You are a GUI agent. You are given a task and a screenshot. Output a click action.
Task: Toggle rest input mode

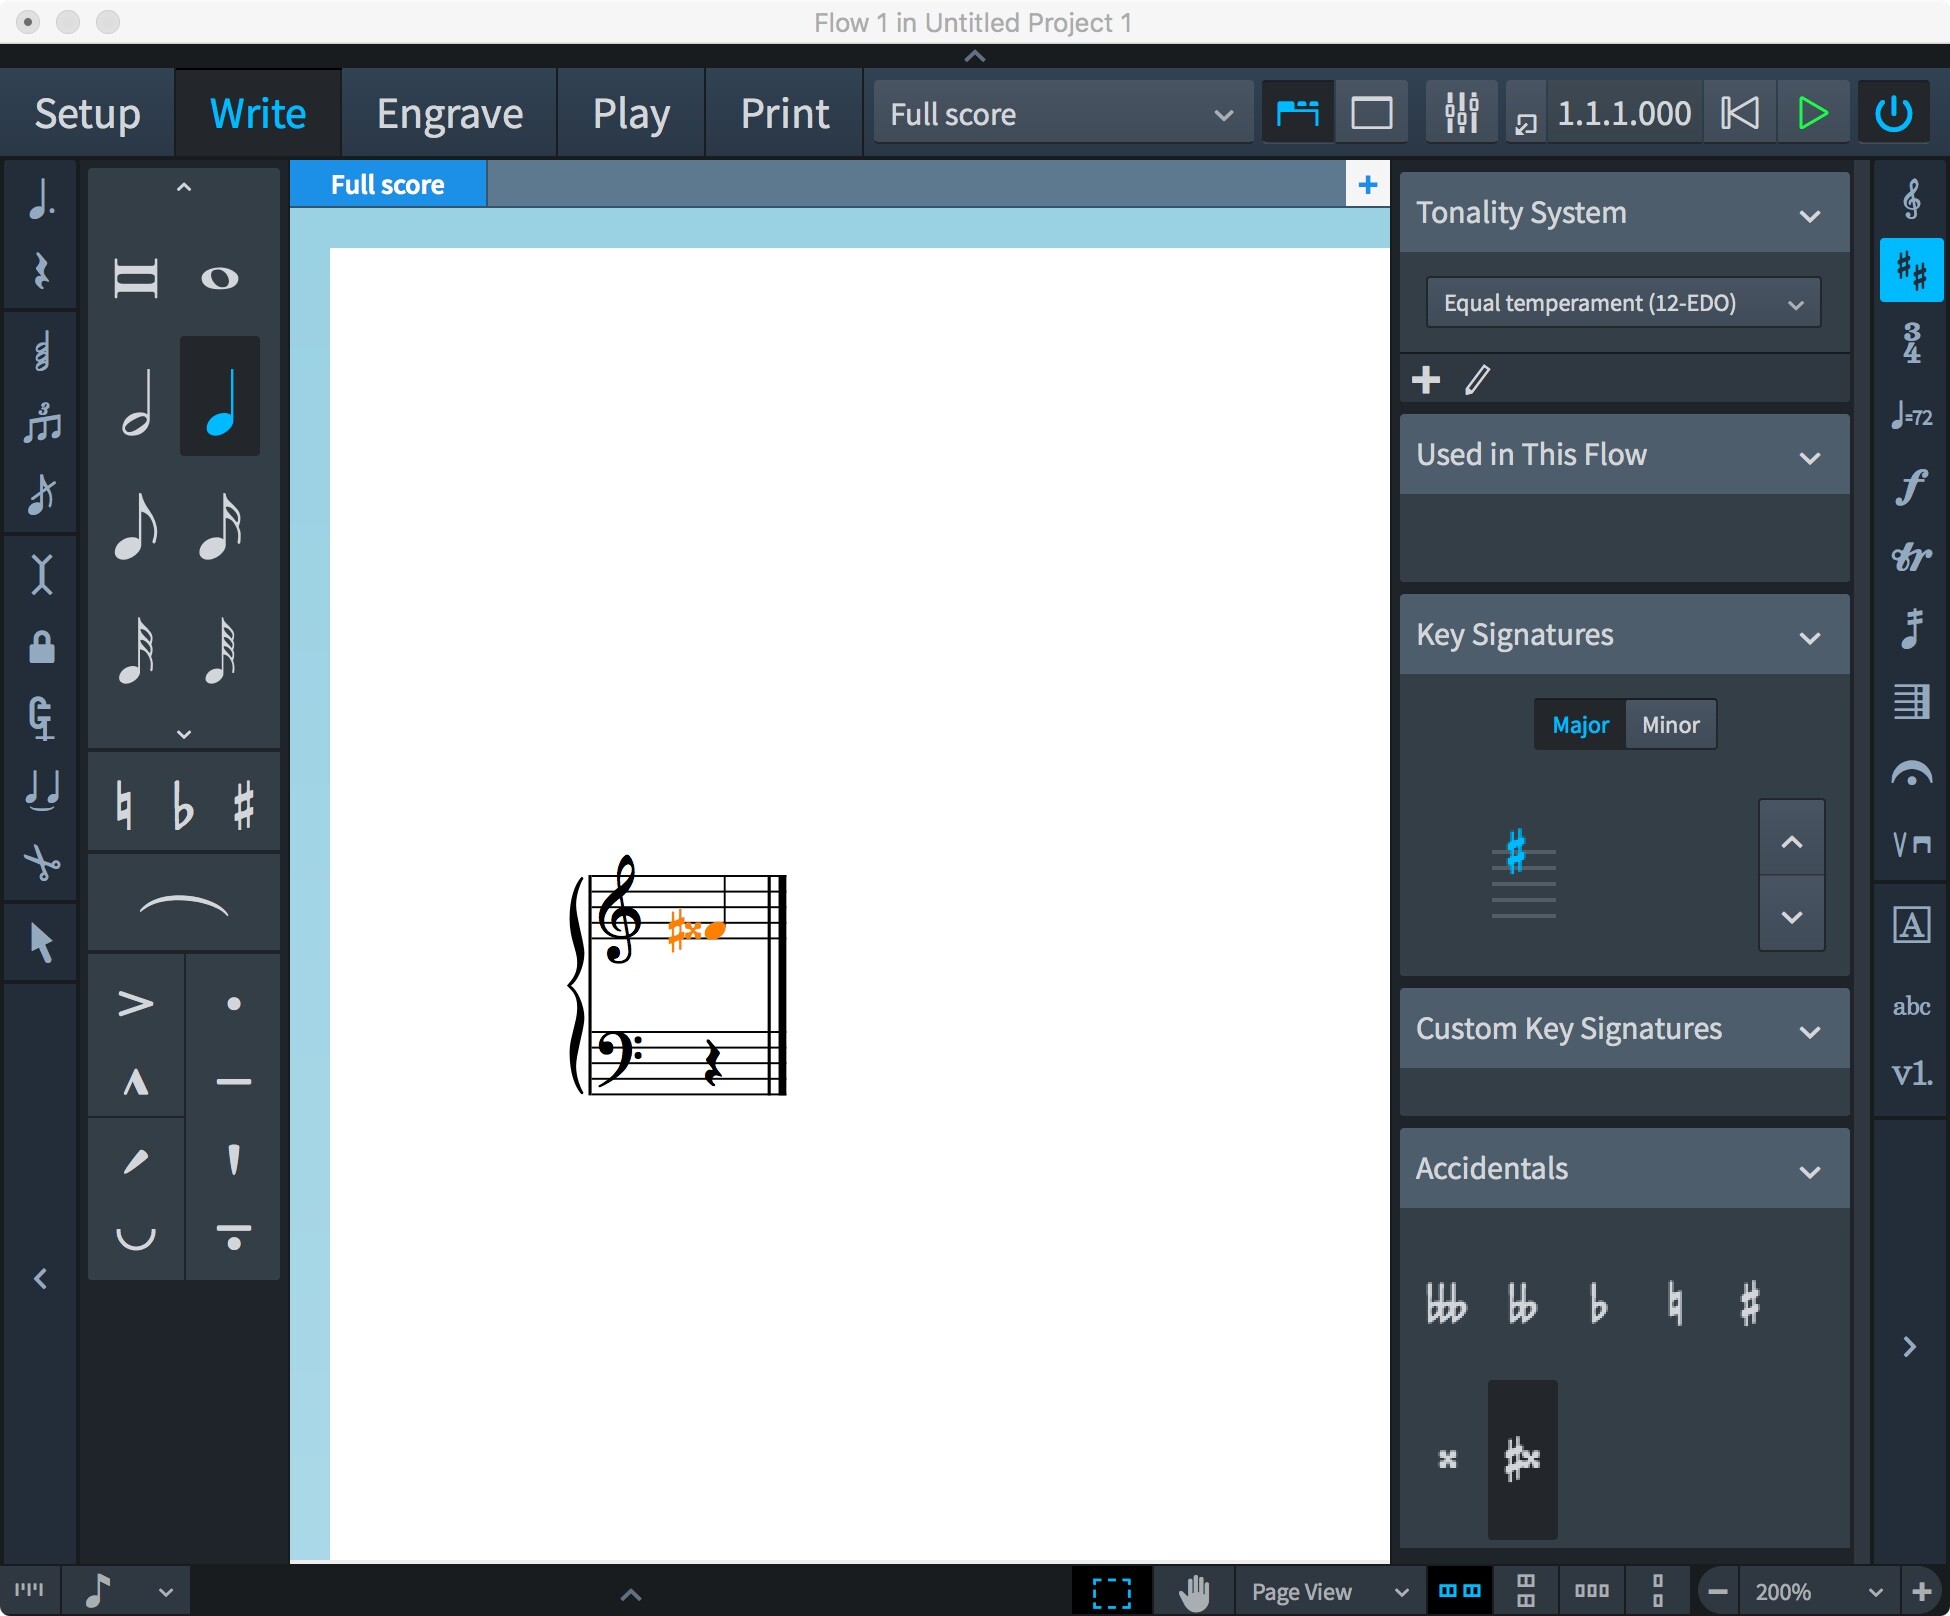click(x=42, y=271)
